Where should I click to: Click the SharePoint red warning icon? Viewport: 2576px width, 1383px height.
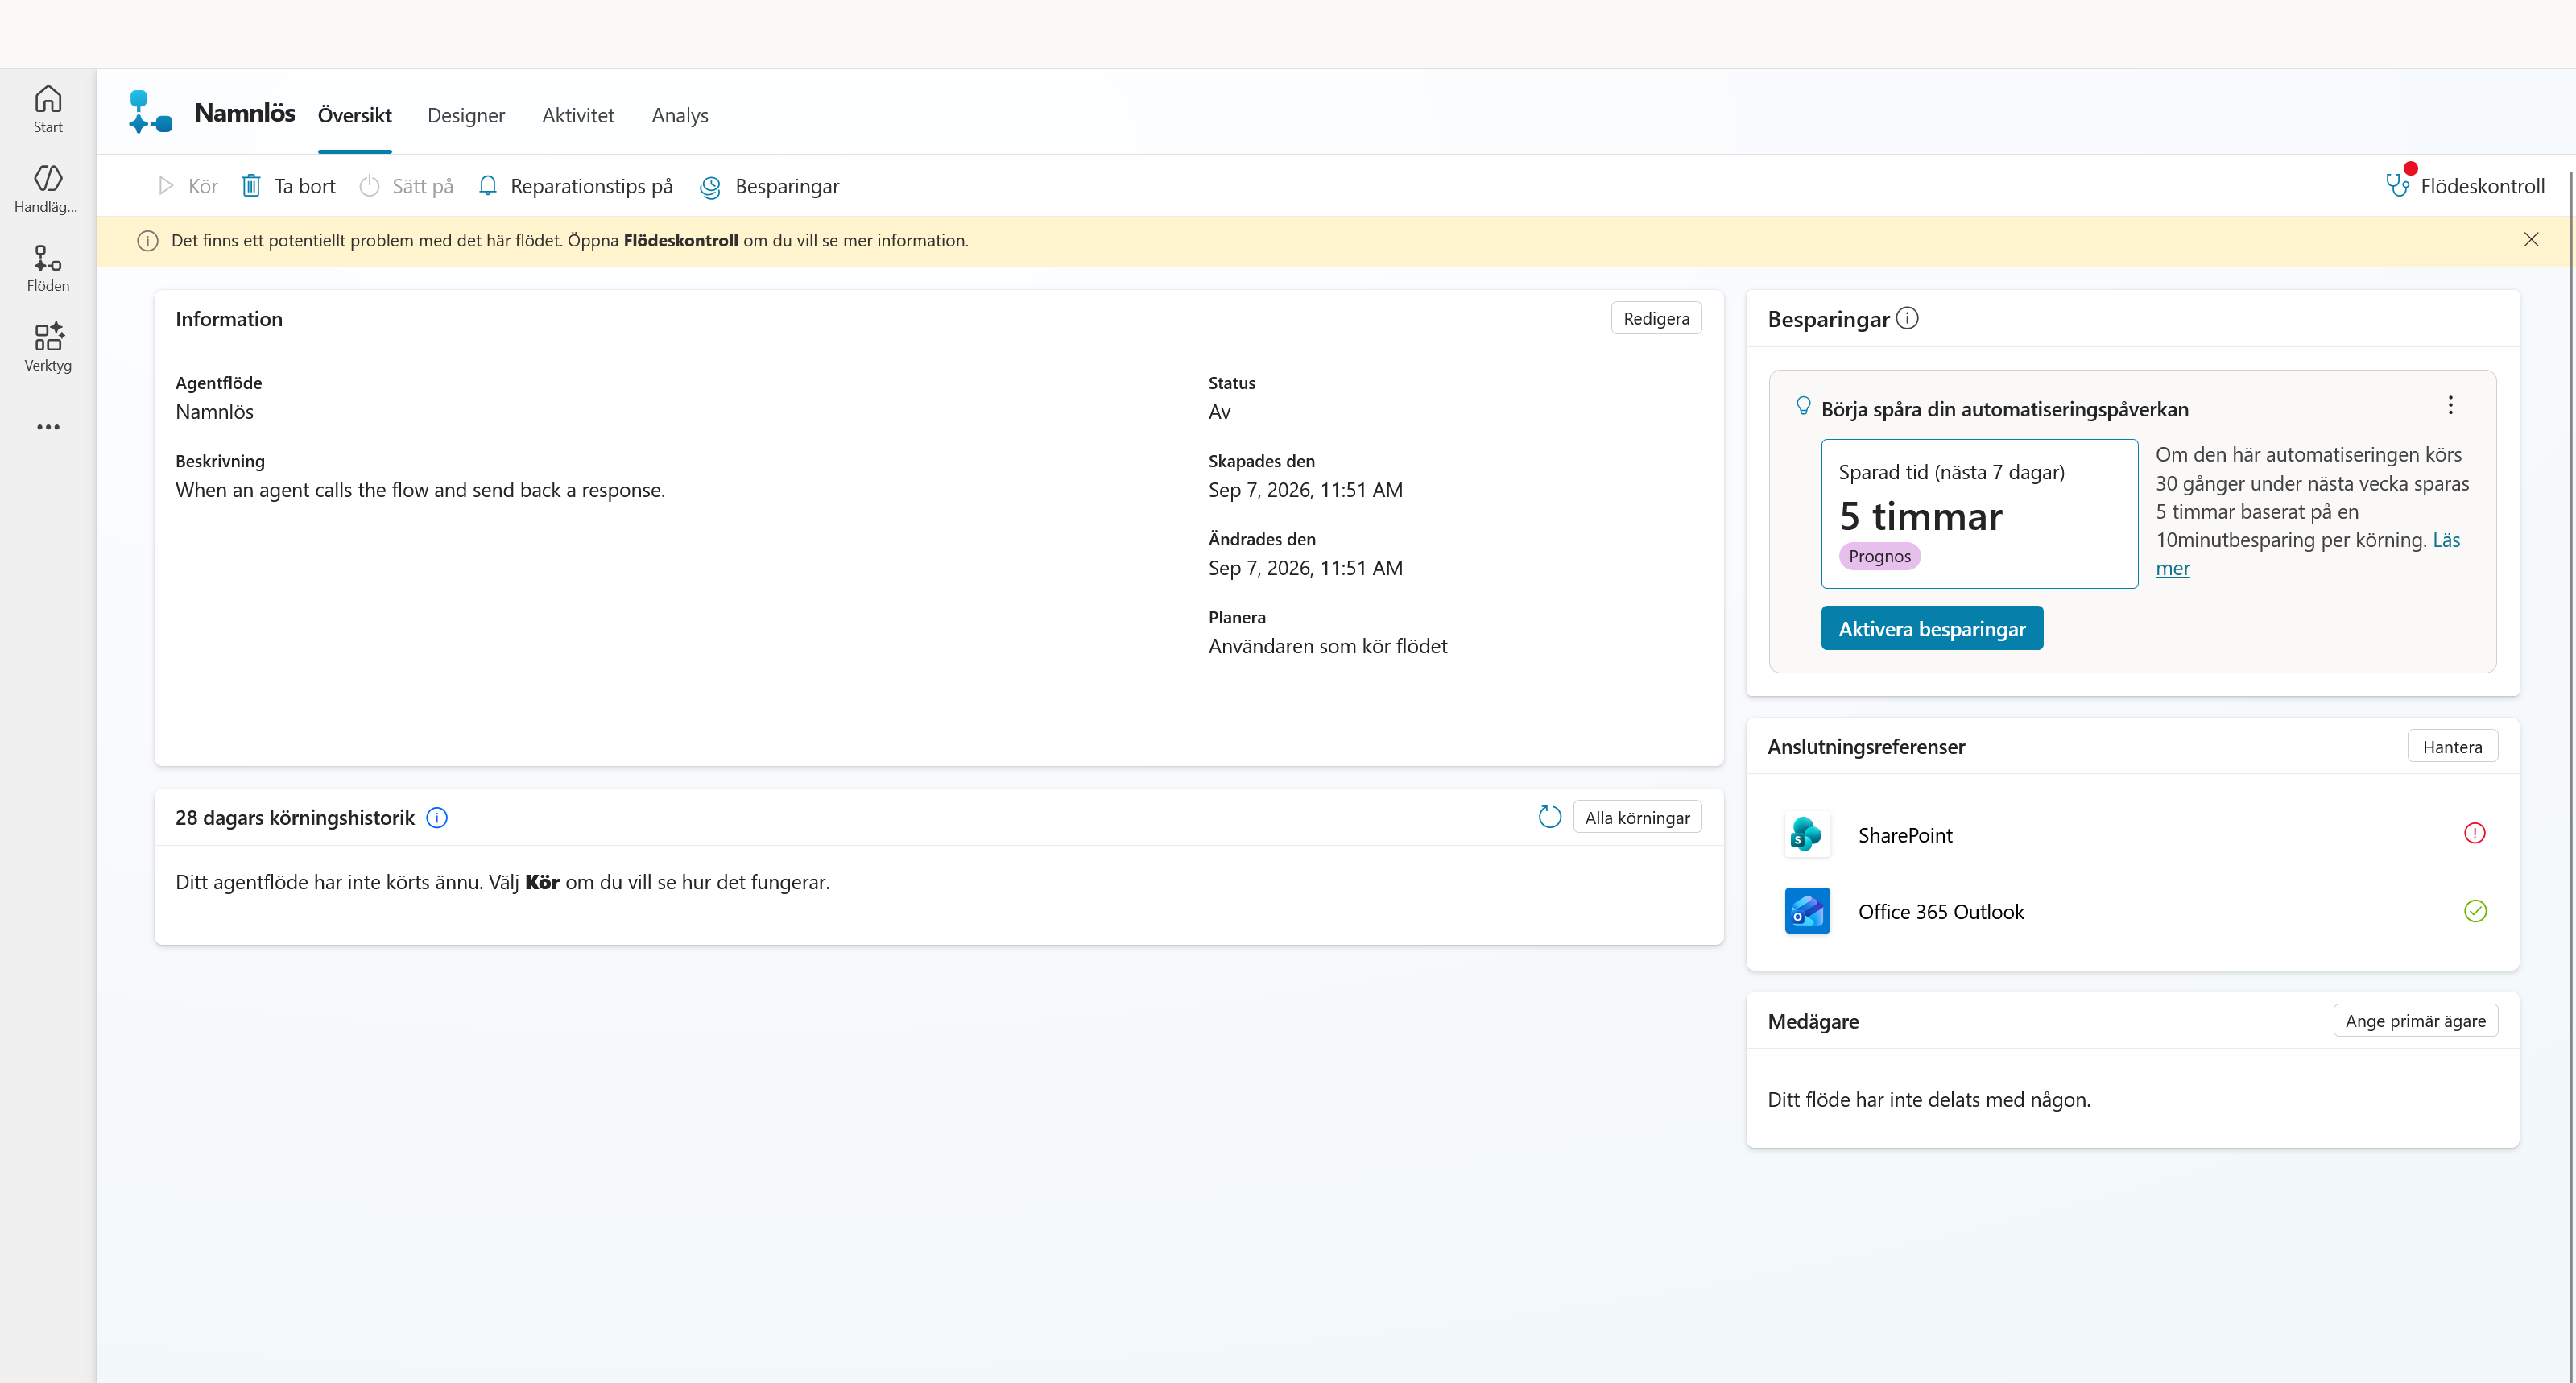pyautogui.click(x=2475, y=833)
